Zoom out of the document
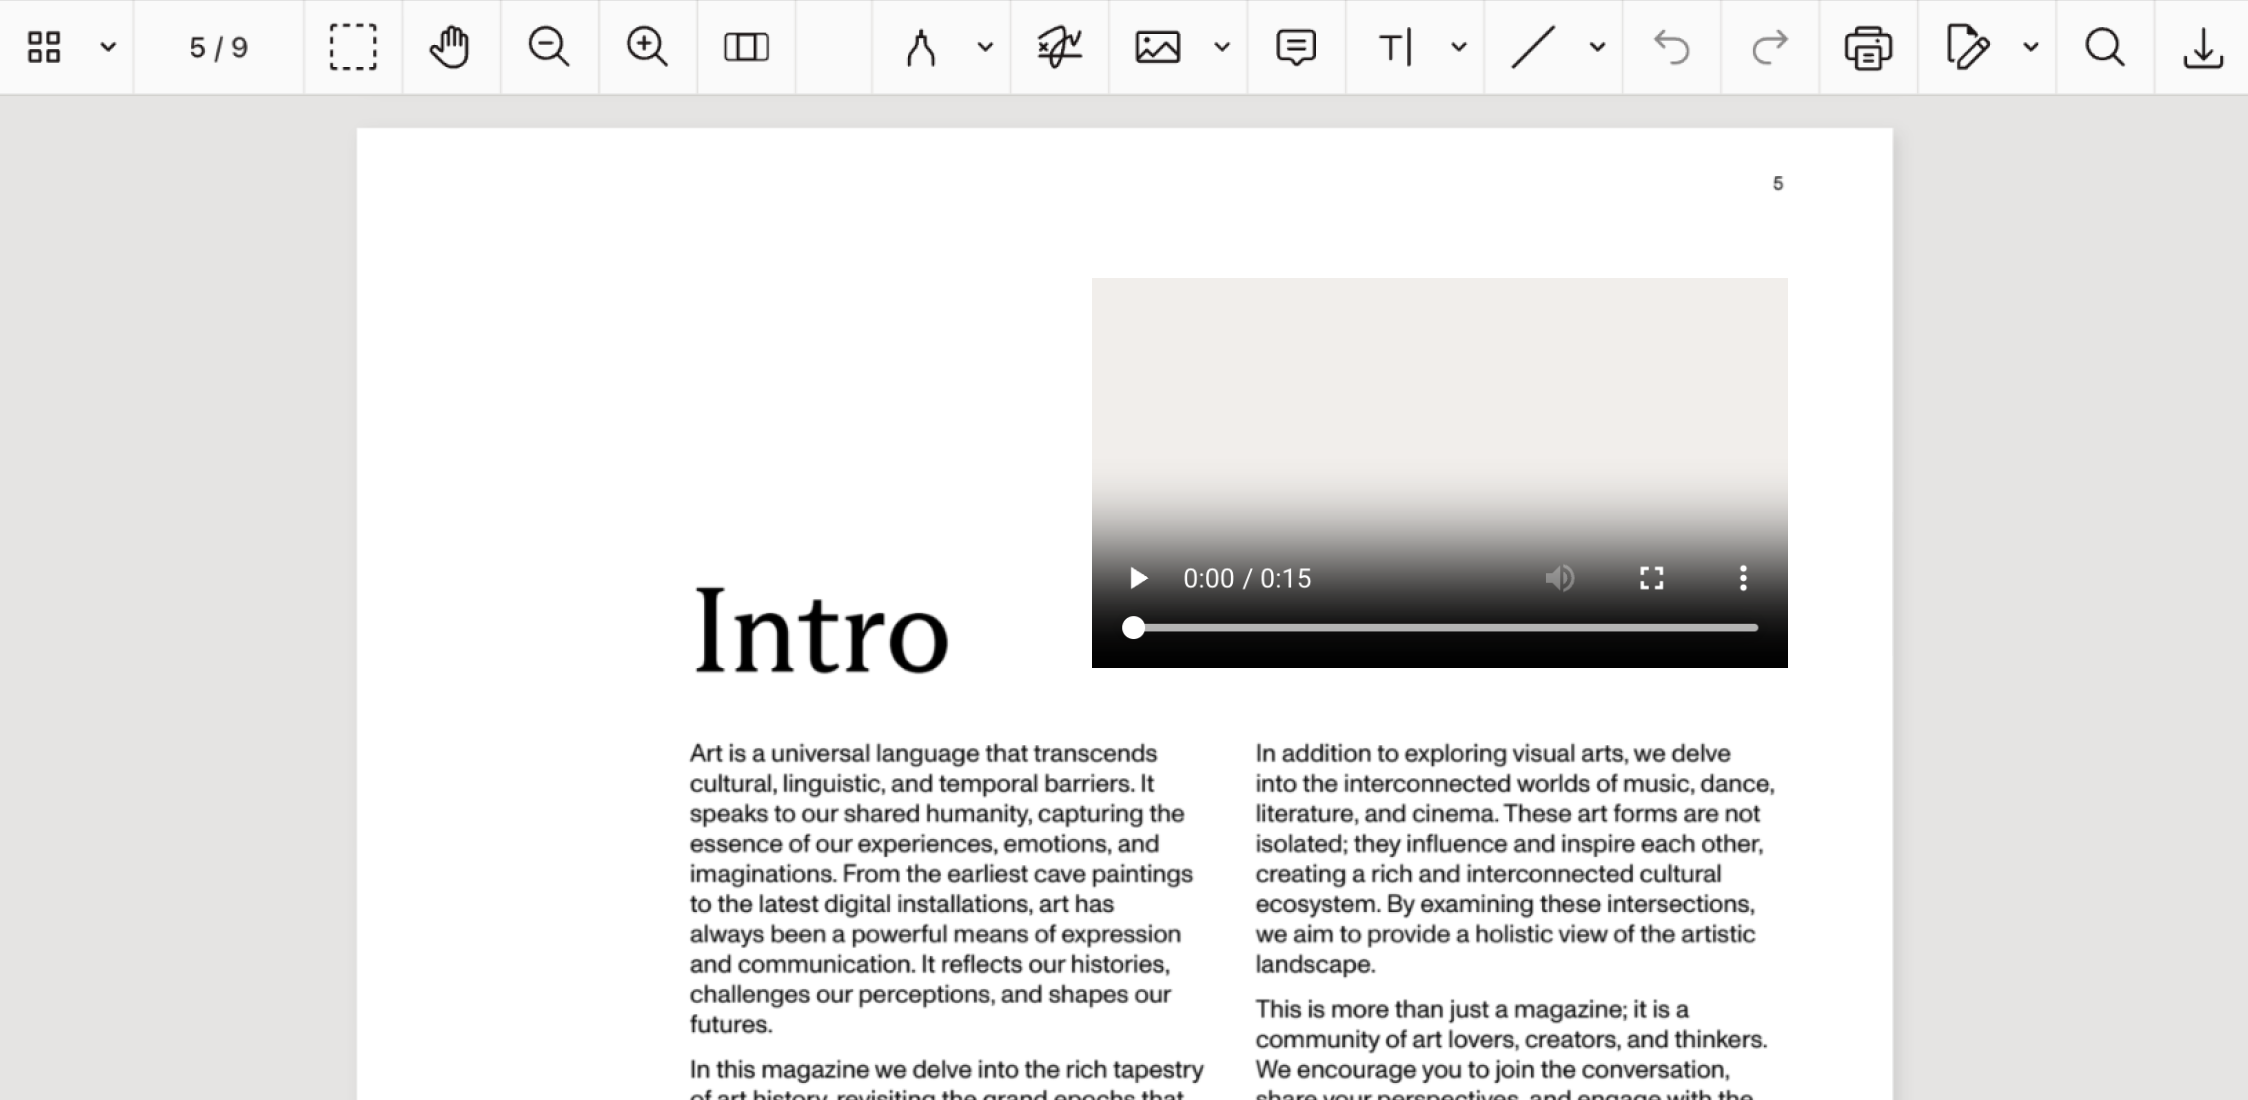The width and height of the screenshot is (2248, 1100). 548,46
